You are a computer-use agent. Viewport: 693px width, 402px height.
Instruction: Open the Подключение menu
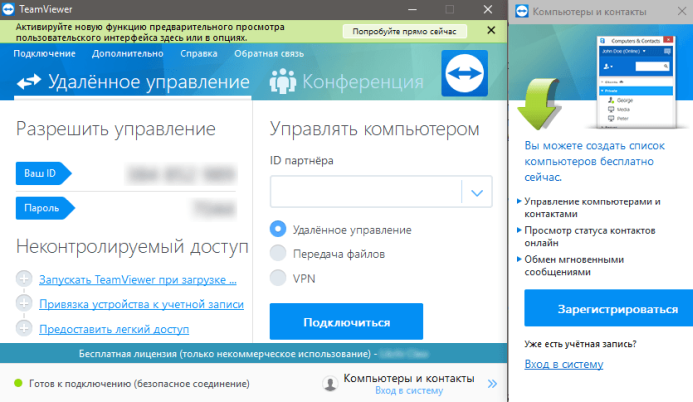[x=44, y=54]
